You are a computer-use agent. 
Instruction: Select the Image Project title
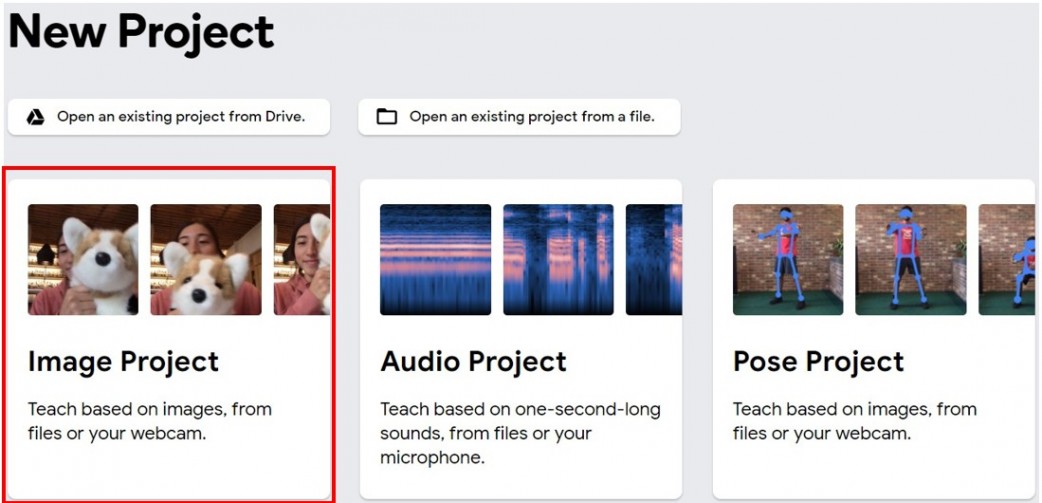[x=123, y=361]
